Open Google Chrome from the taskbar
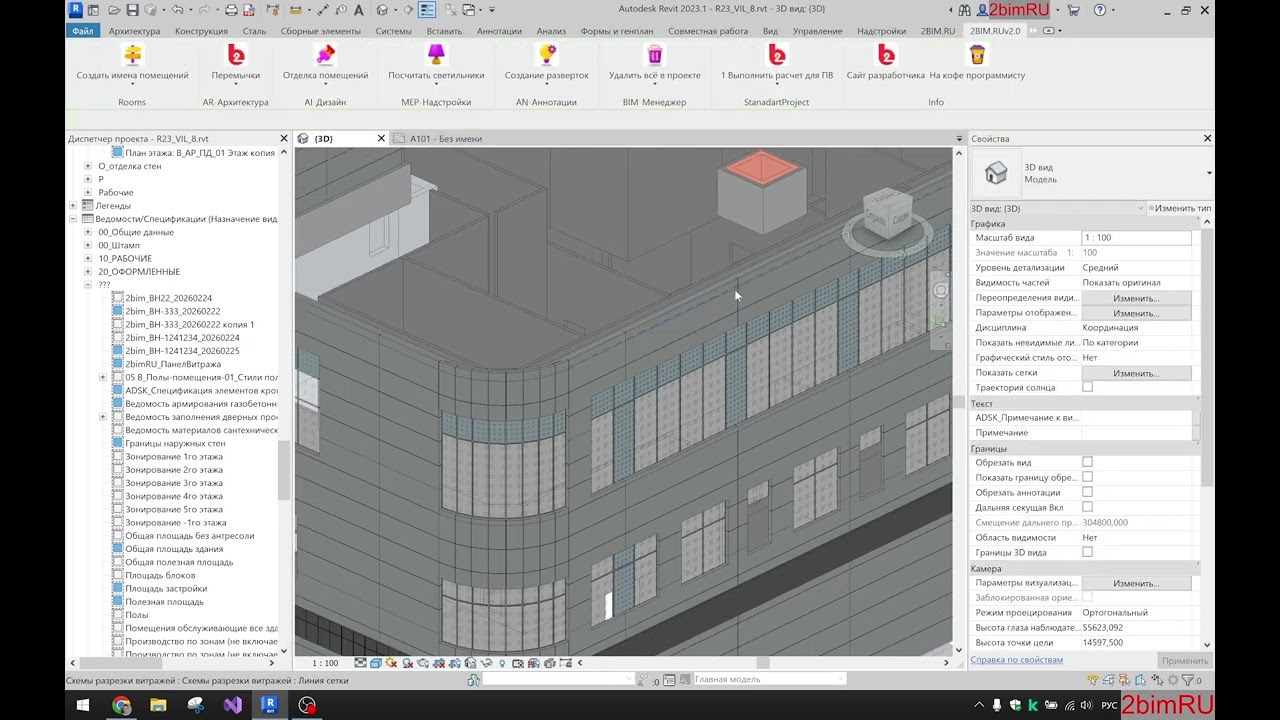Viewport: 1280px width, 720px height. tap(121, 705)
